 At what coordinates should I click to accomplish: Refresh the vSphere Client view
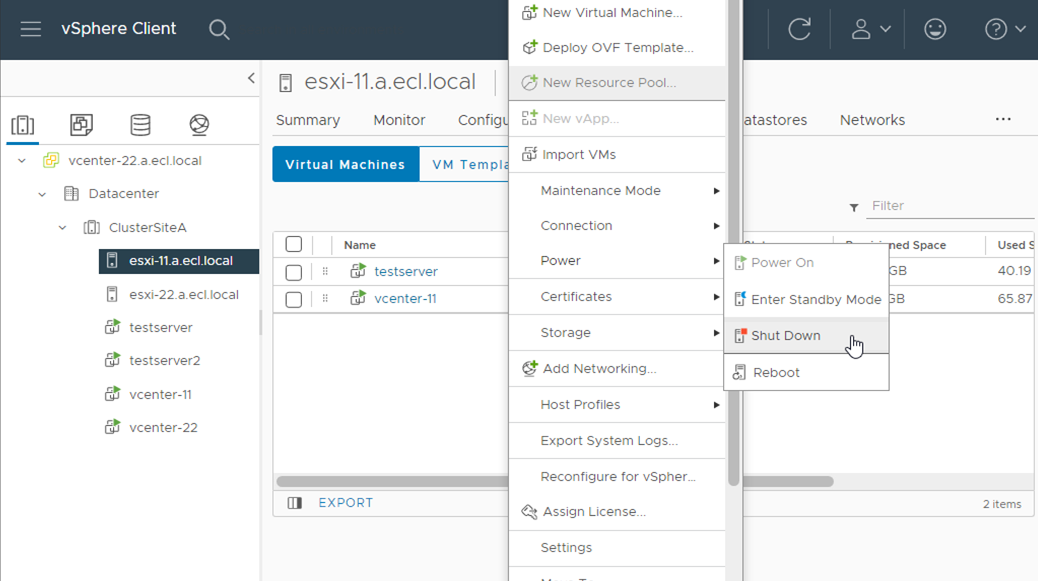pyautogui.click(x=799, y=29)
